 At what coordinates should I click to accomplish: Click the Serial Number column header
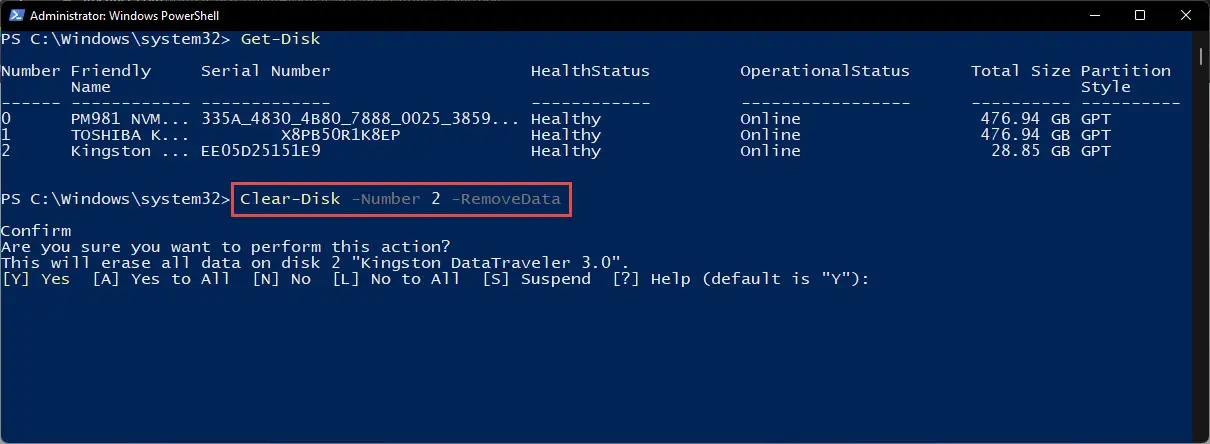pyautogui.click(x=266, y=71)
